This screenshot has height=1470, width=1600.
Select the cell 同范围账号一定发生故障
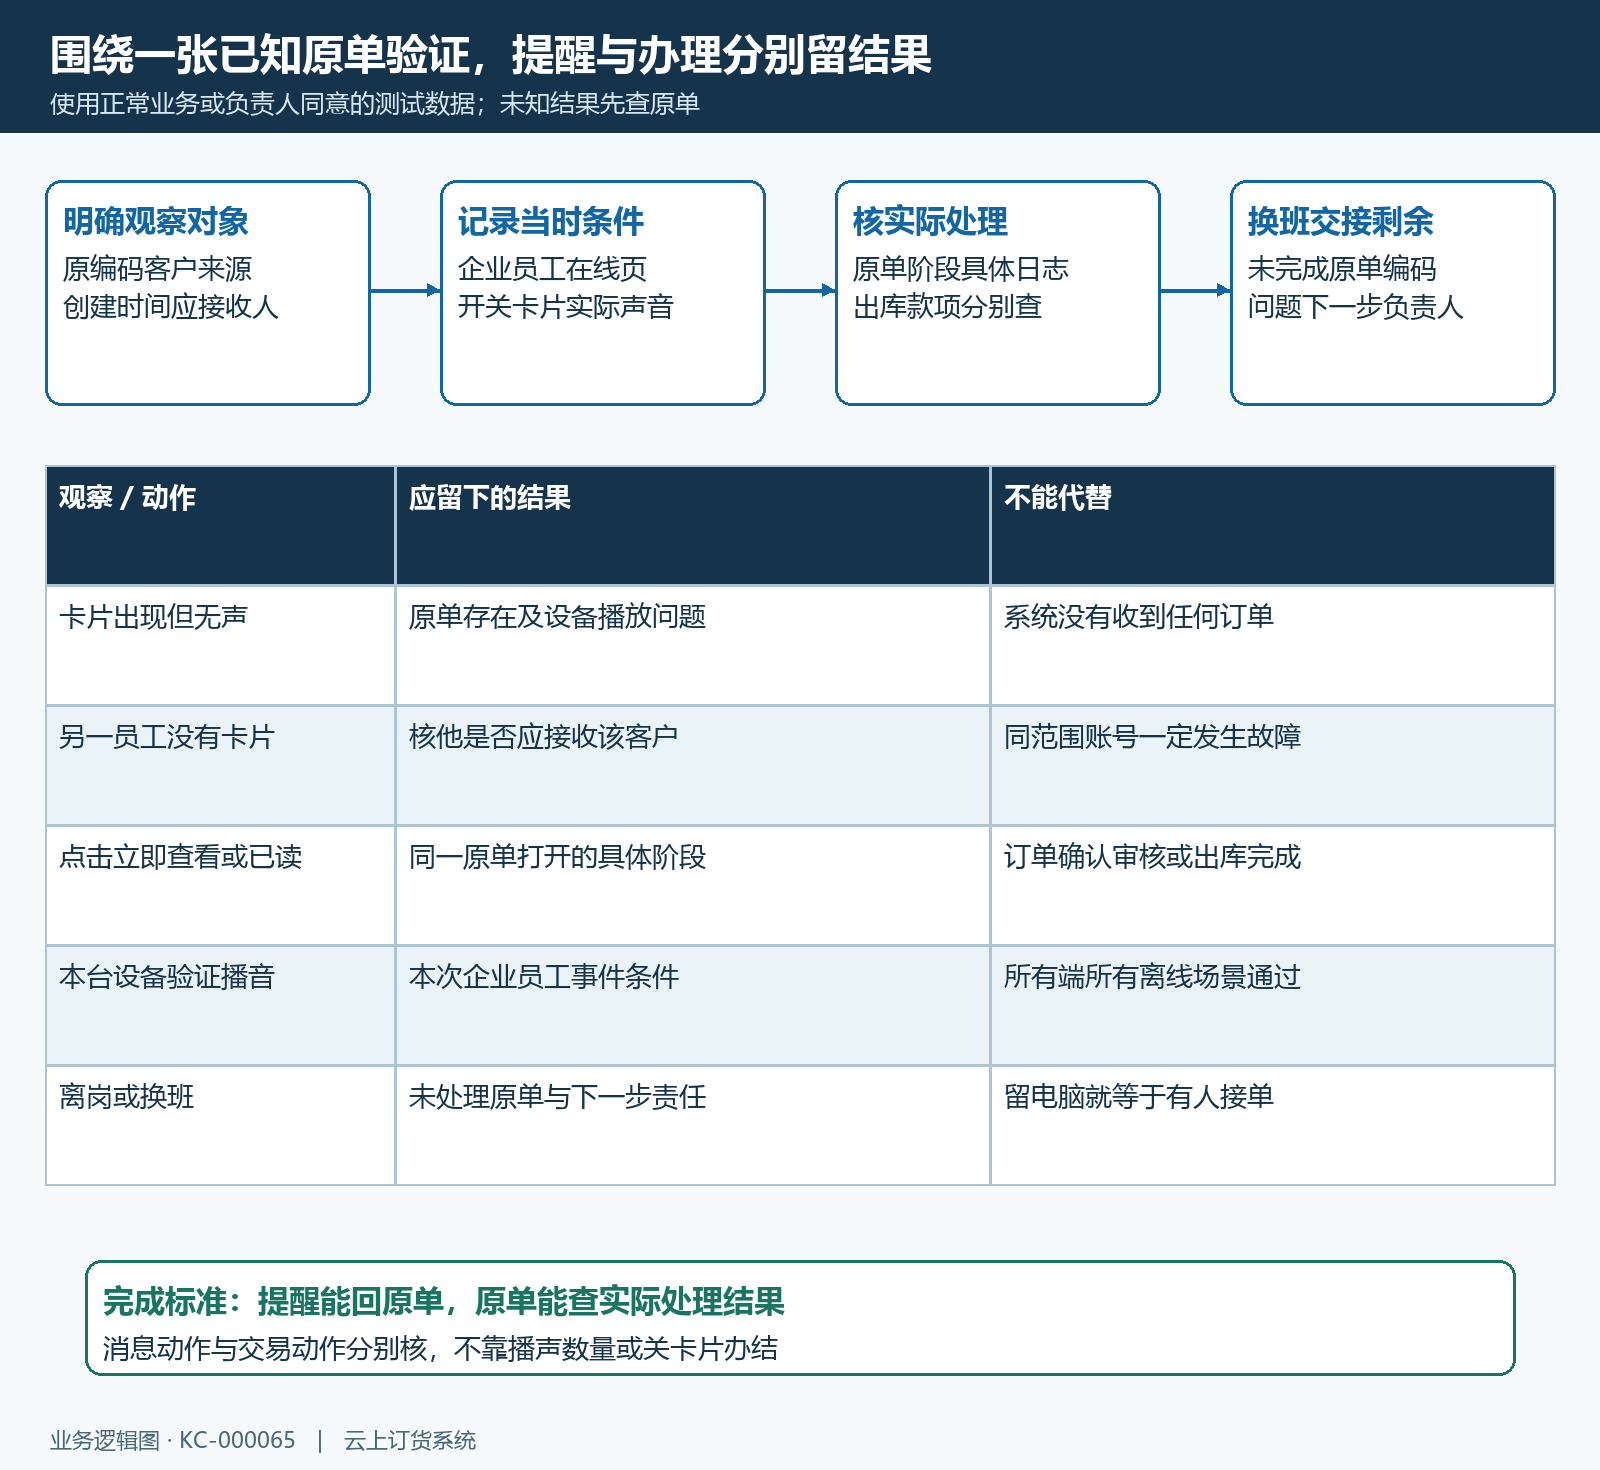(1272, 765)
